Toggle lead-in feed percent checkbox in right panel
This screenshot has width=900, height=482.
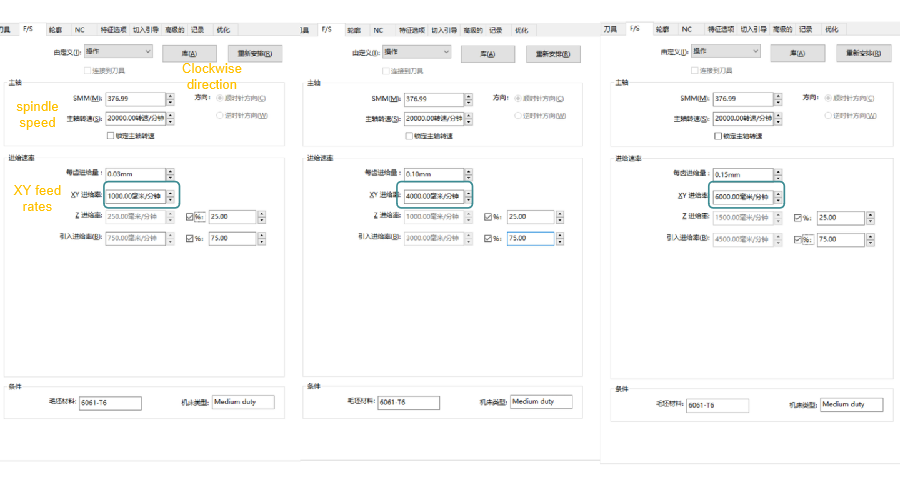pyautogui.click(x=797, y=239)
